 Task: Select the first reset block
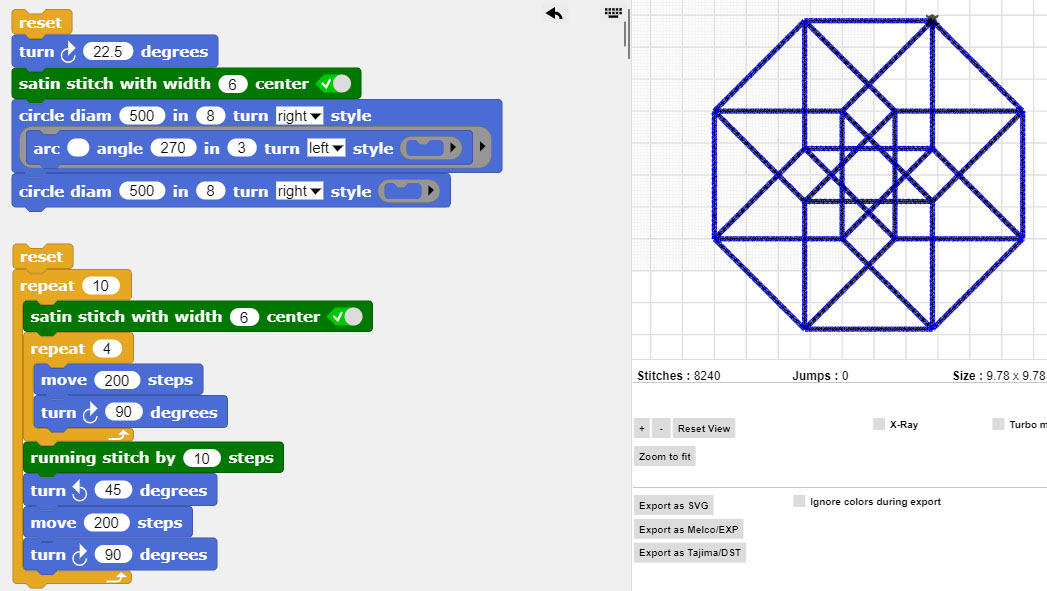[41, 22]
